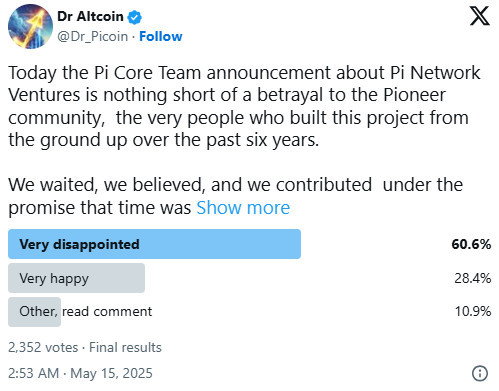The image size is (499, 391).
Task: Click the 60.6% poll result
Action: [471, 244]
